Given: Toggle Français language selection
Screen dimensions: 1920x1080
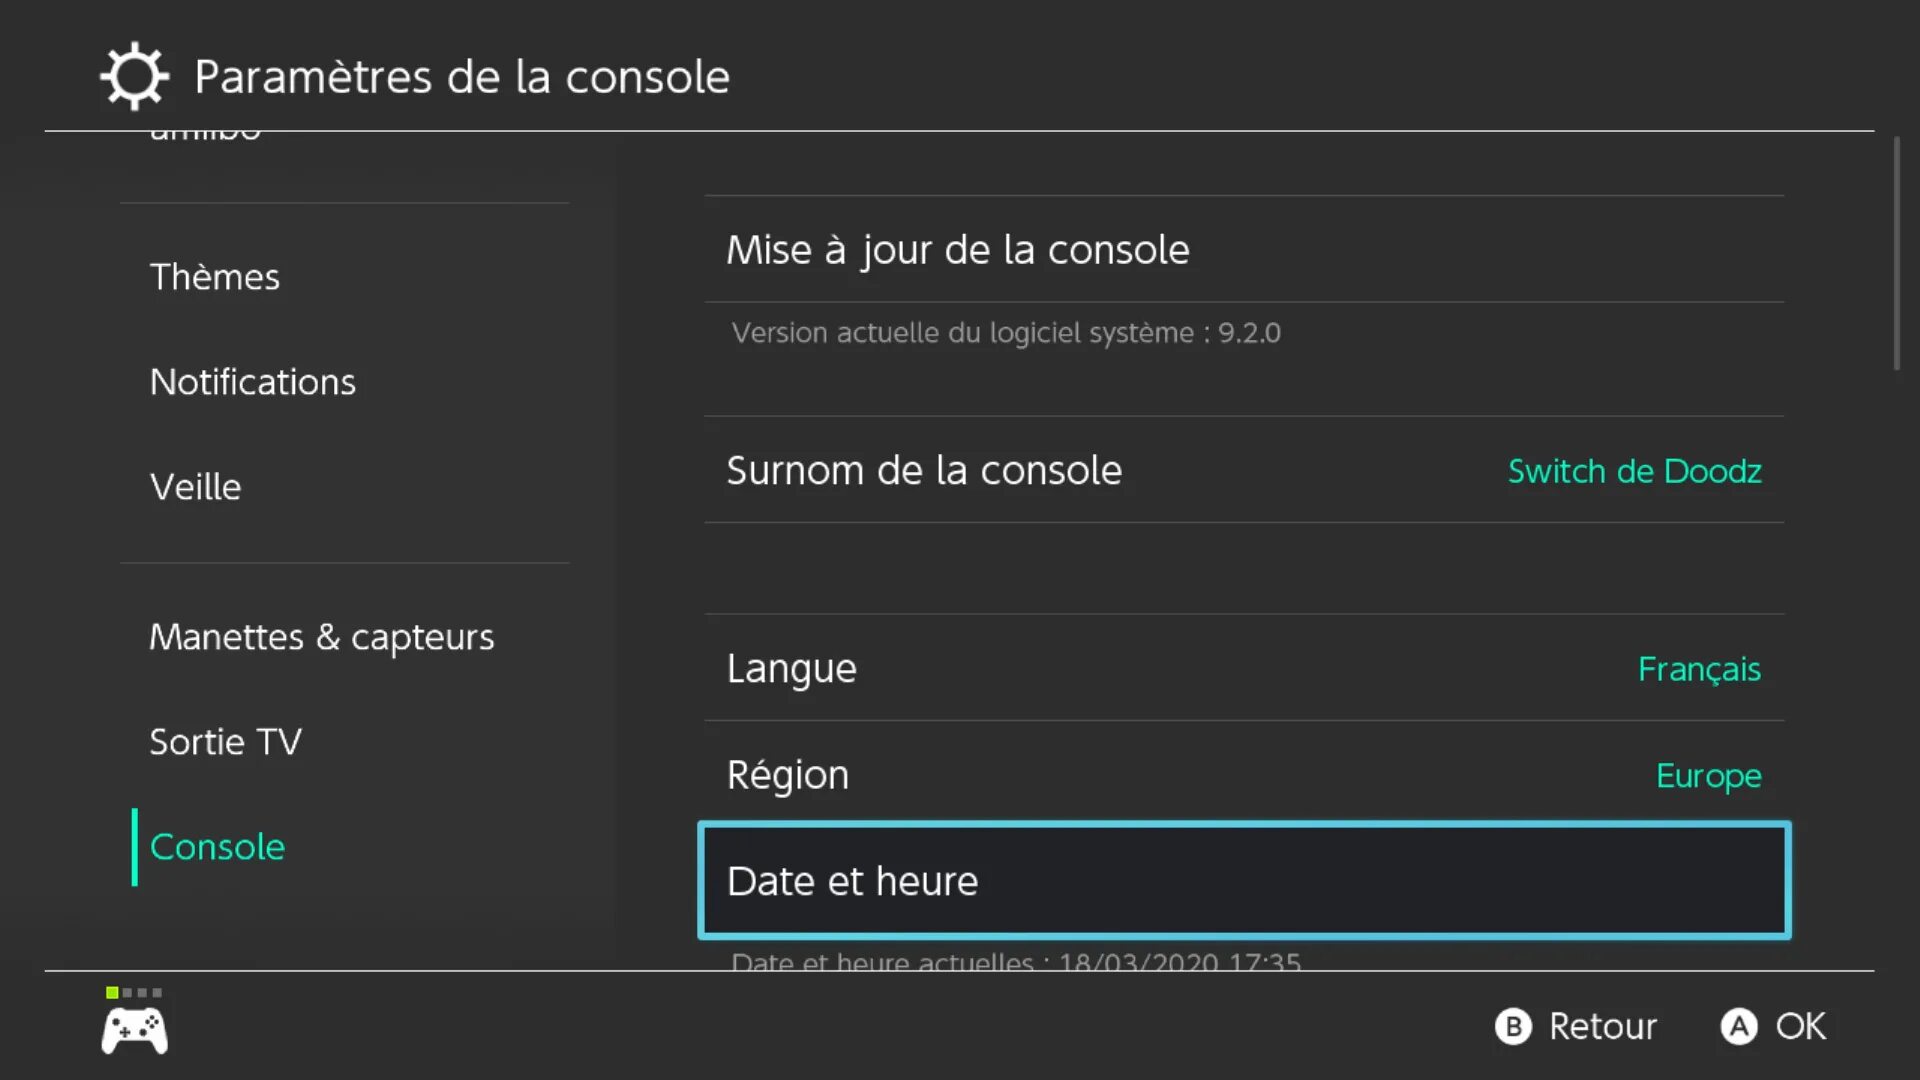Looking at the screenshot, I should (x=1698, y=667).
